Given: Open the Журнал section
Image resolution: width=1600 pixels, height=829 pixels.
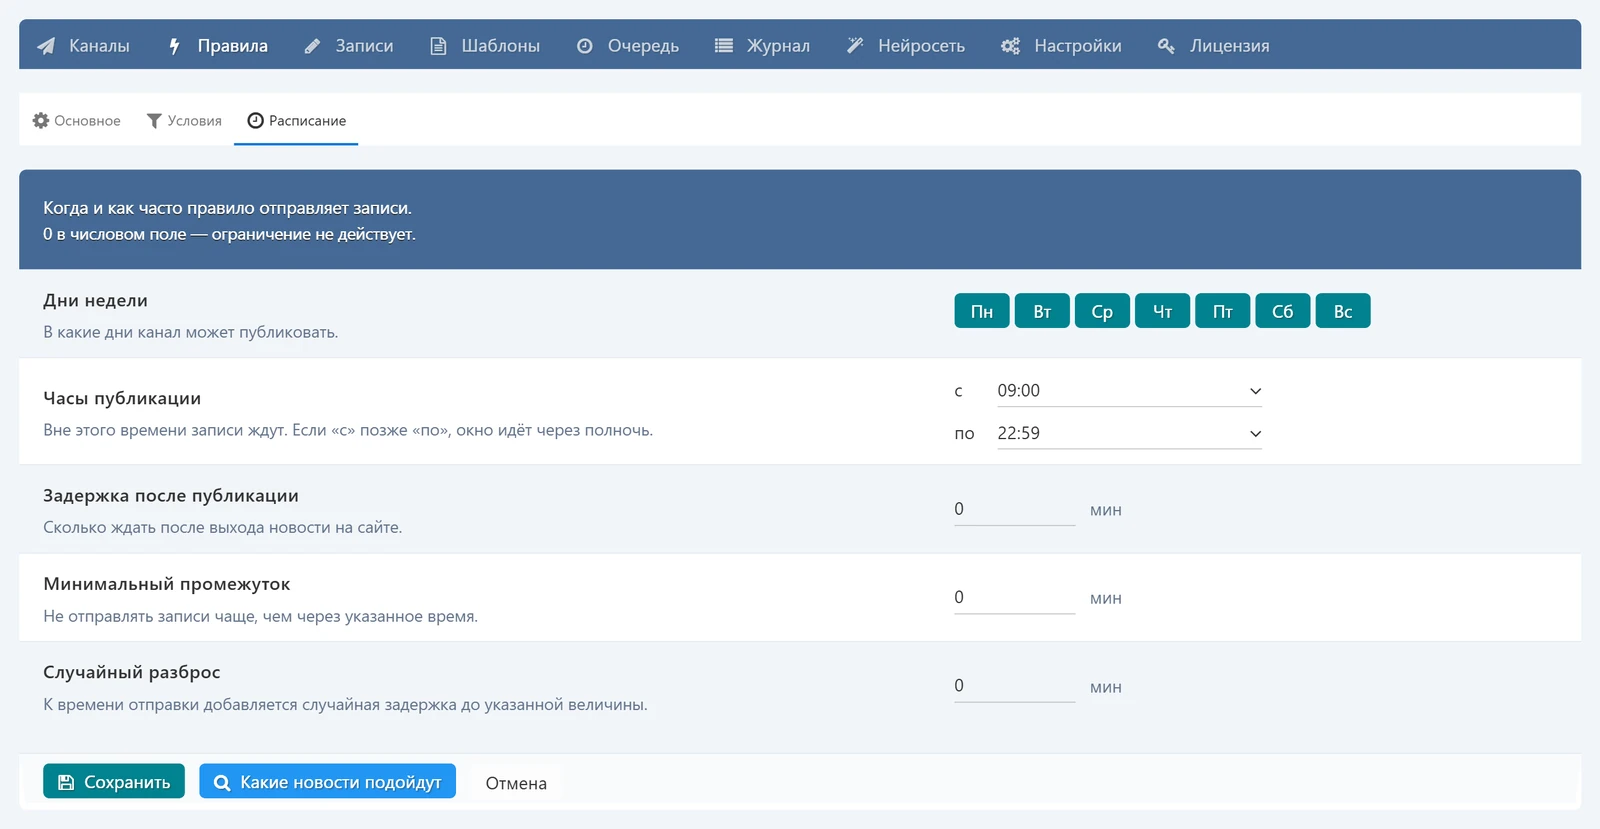Looking at the screenshot, I should pos(763,46).
